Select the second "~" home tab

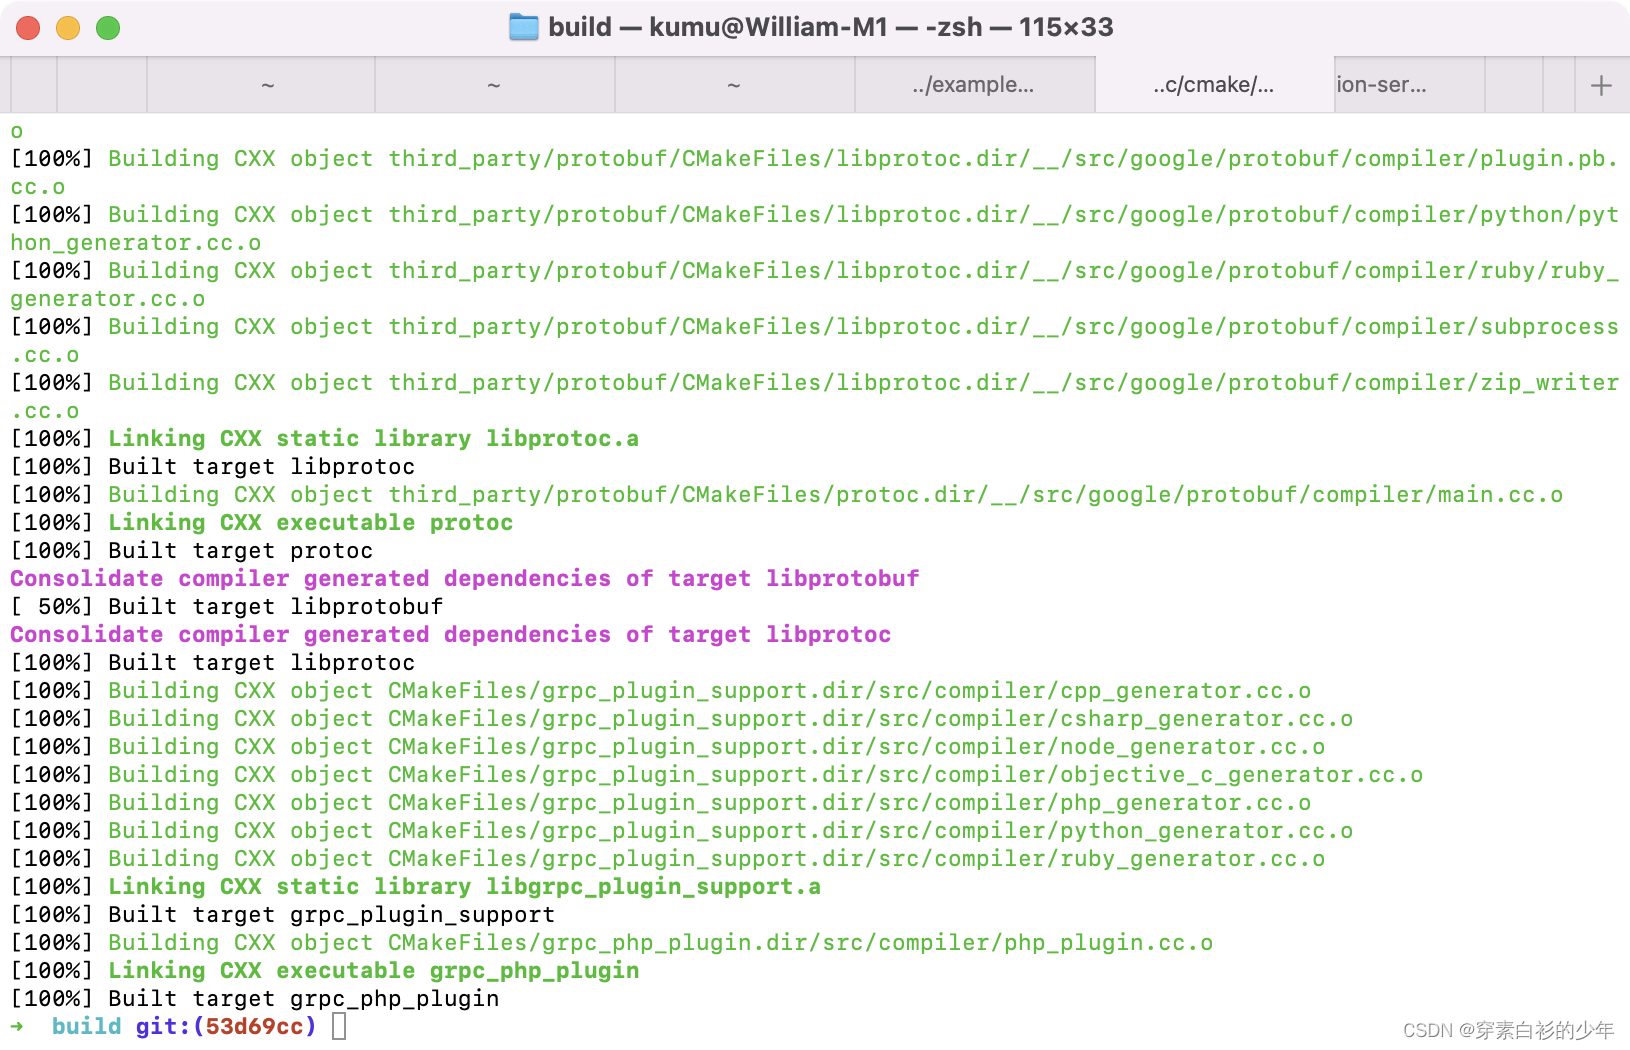[x=493, y=85]
